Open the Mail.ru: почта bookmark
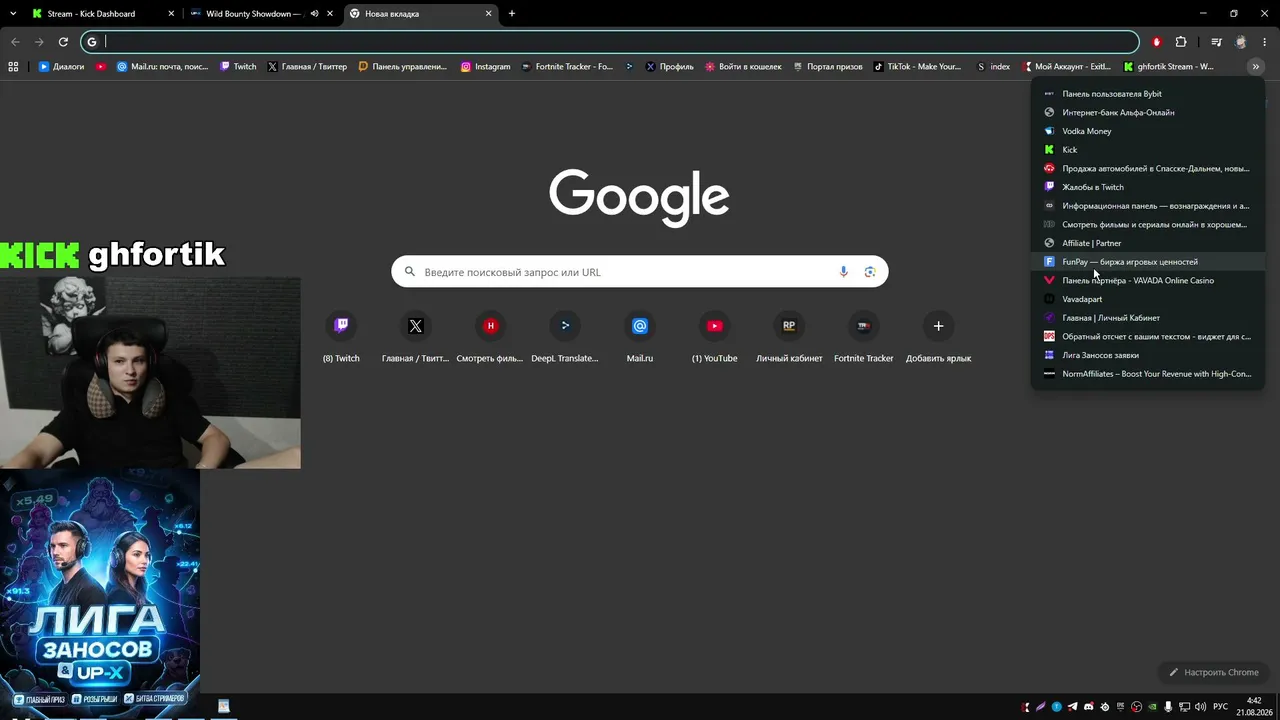 (163, 67)
